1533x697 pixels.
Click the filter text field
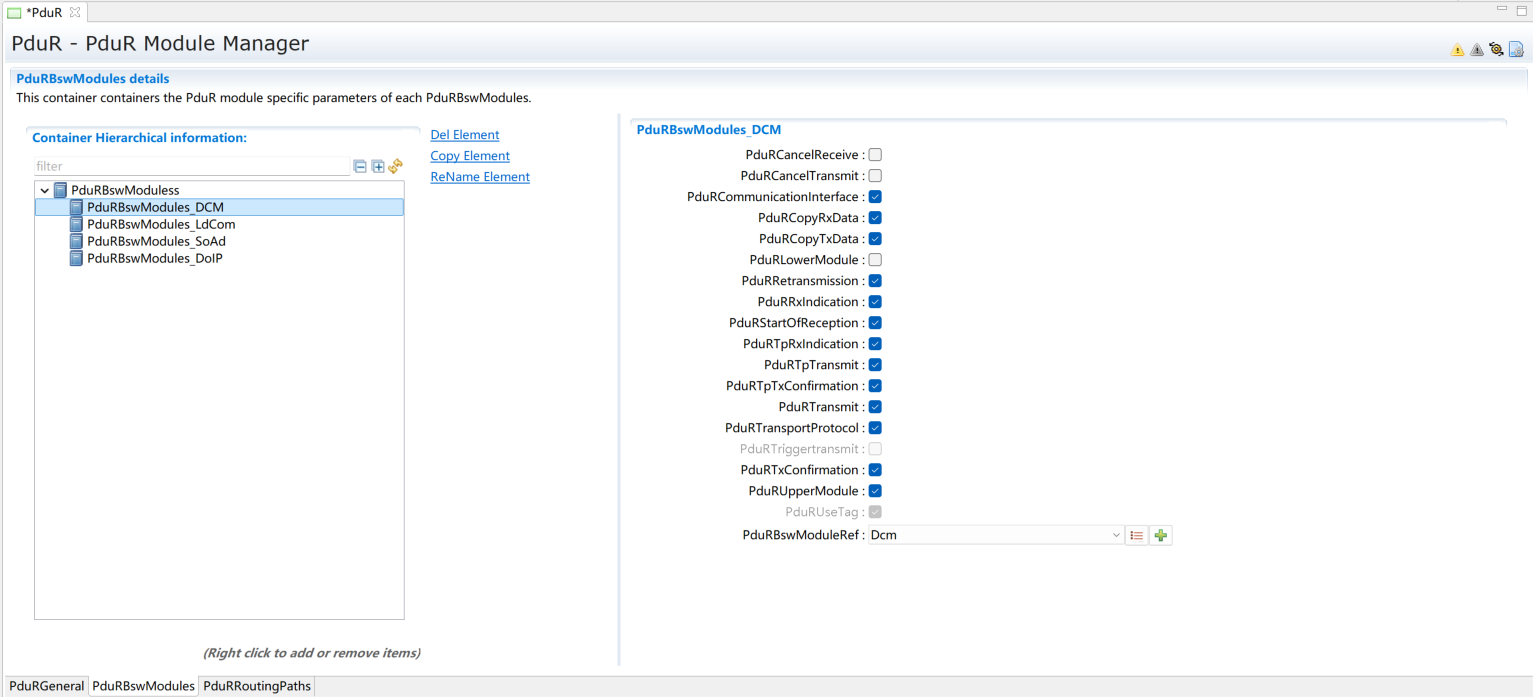point(190,167)
